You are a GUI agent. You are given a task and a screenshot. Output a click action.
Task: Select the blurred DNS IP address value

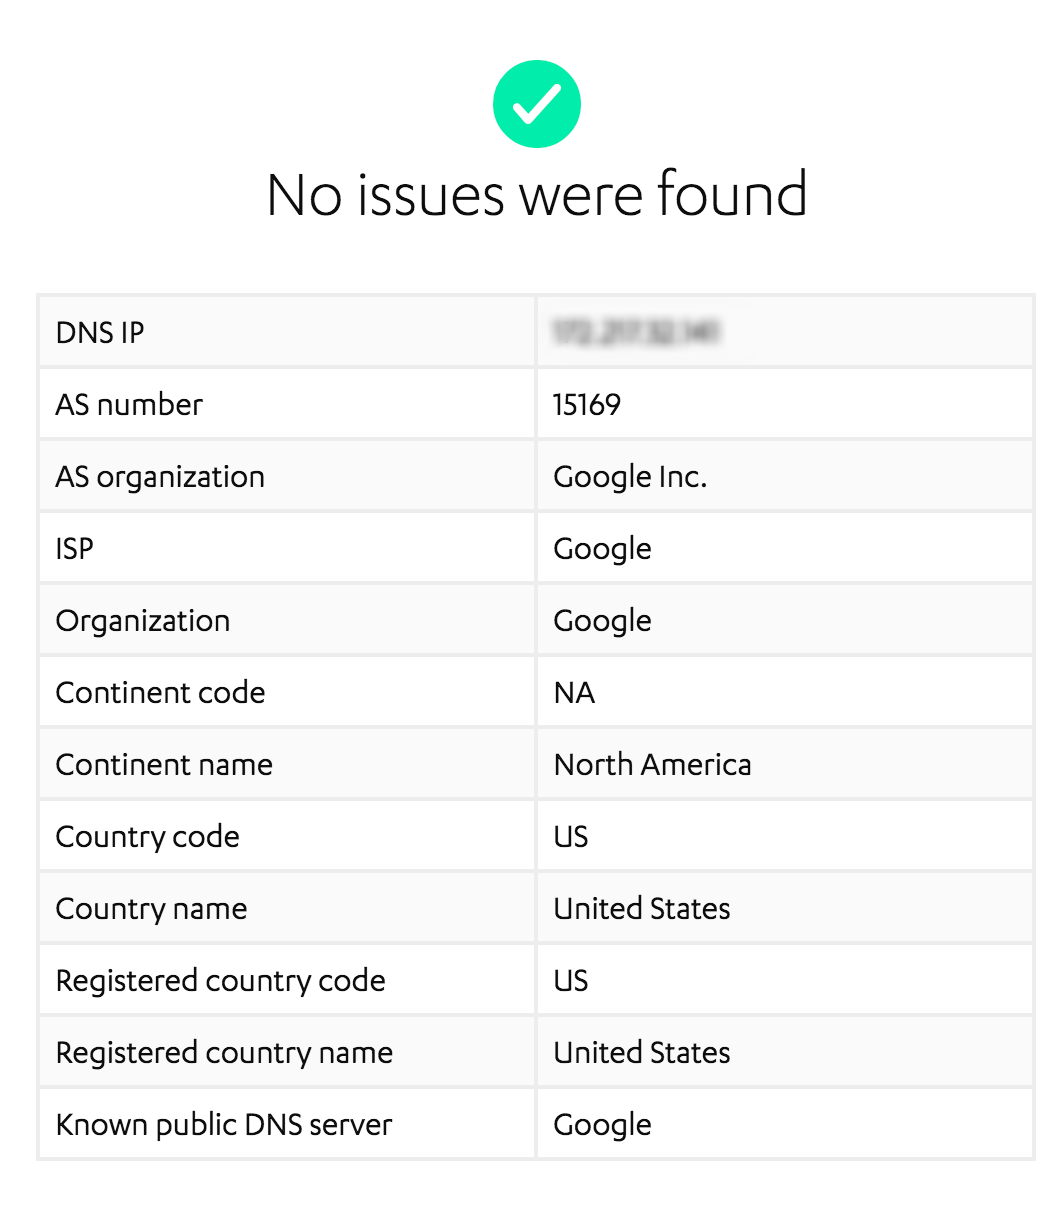click(637, 332)
